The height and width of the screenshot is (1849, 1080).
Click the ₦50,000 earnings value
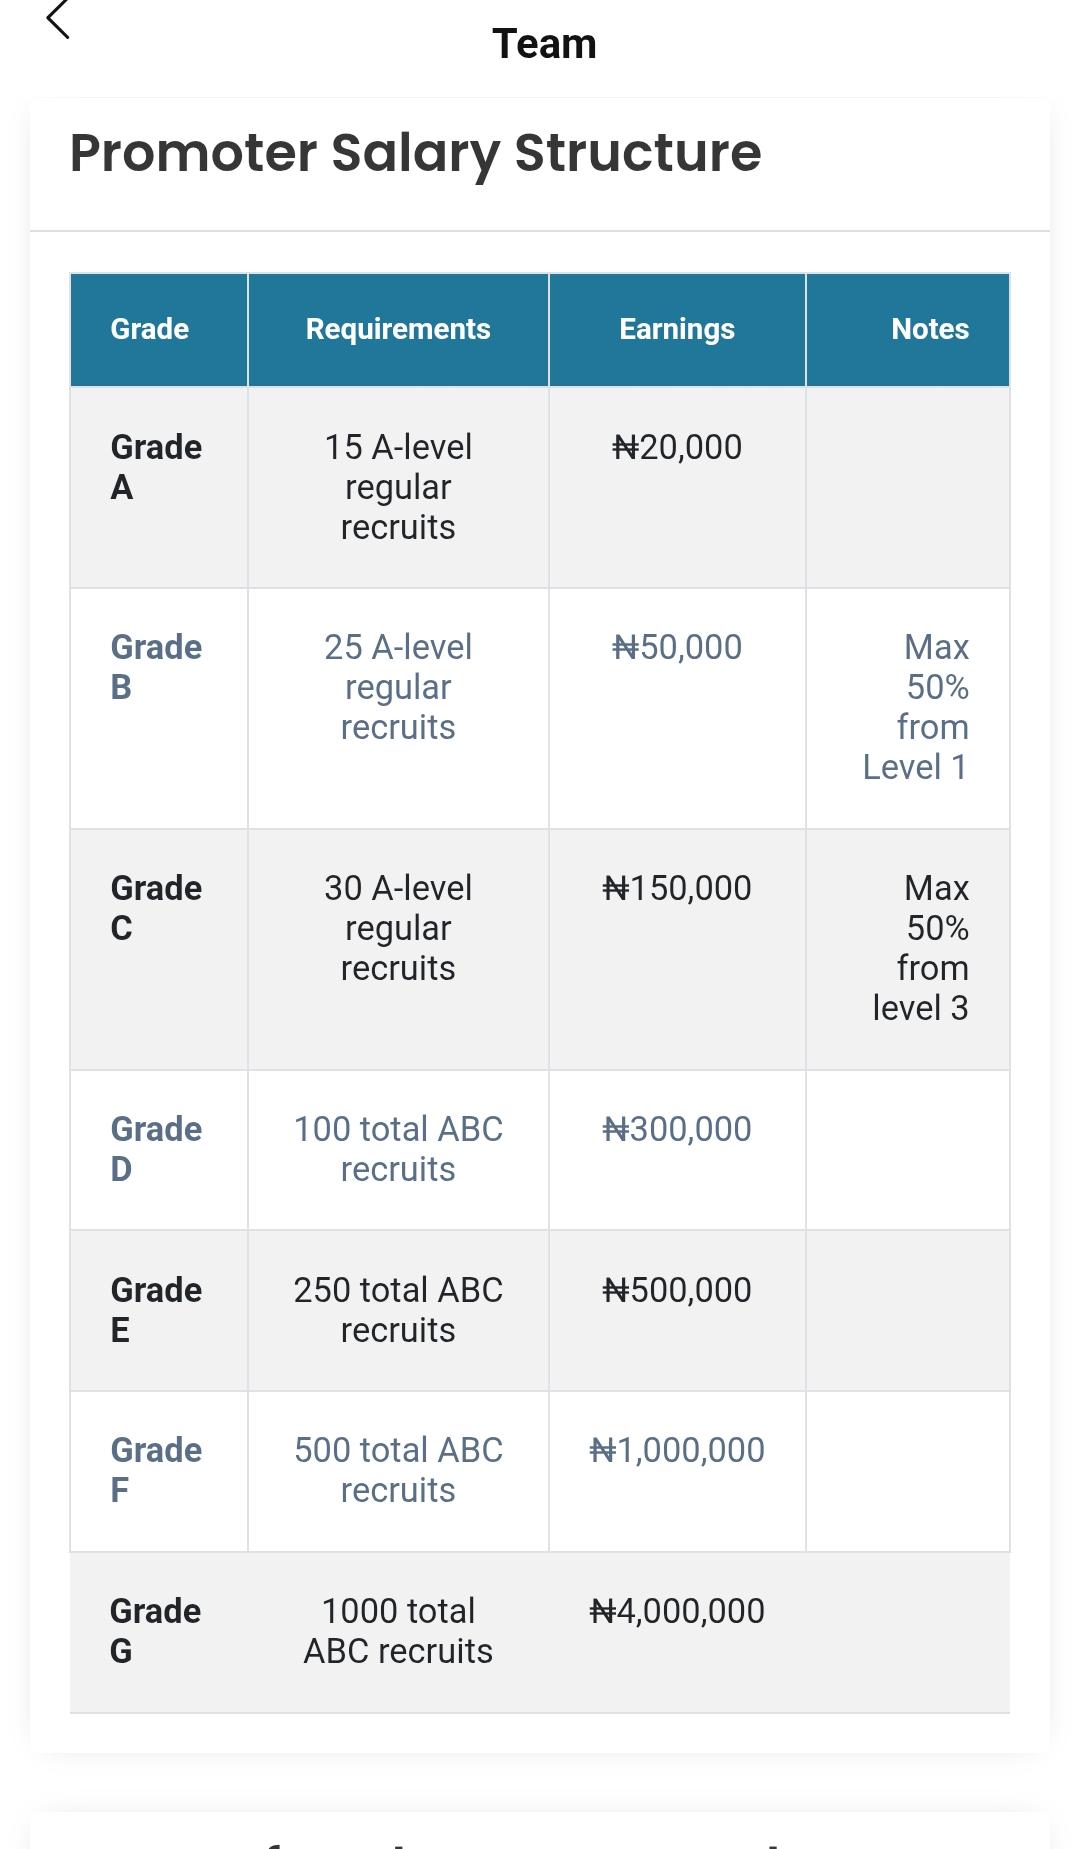coord(677,647)
